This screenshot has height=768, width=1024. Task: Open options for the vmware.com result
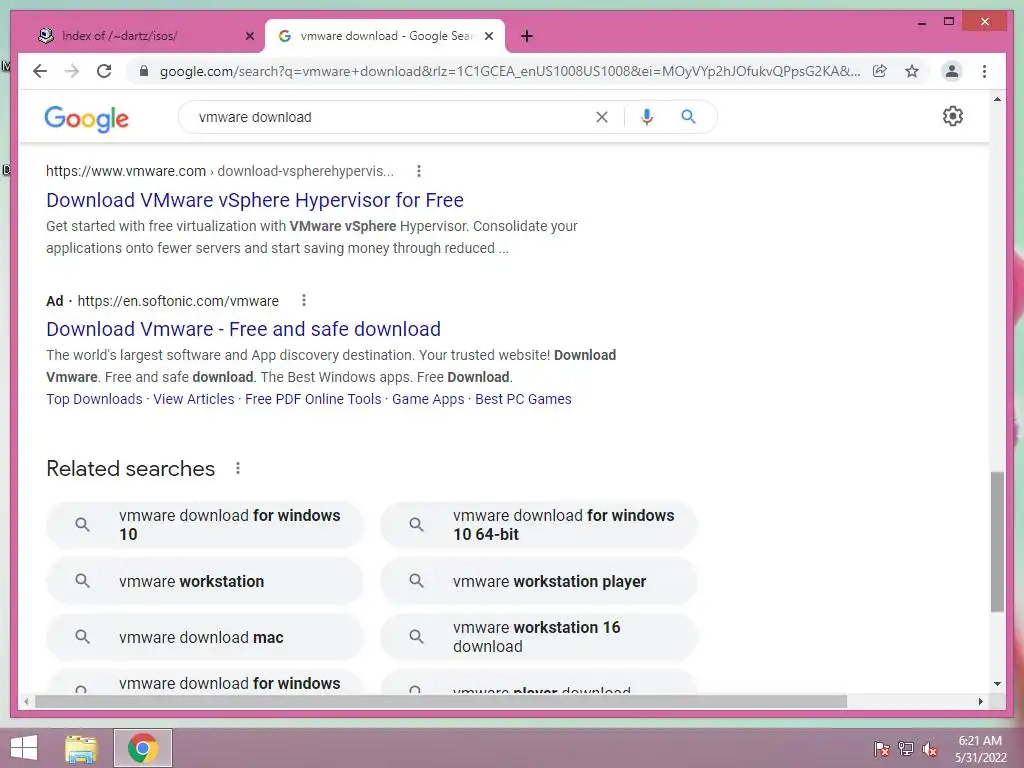coord(419,171)
